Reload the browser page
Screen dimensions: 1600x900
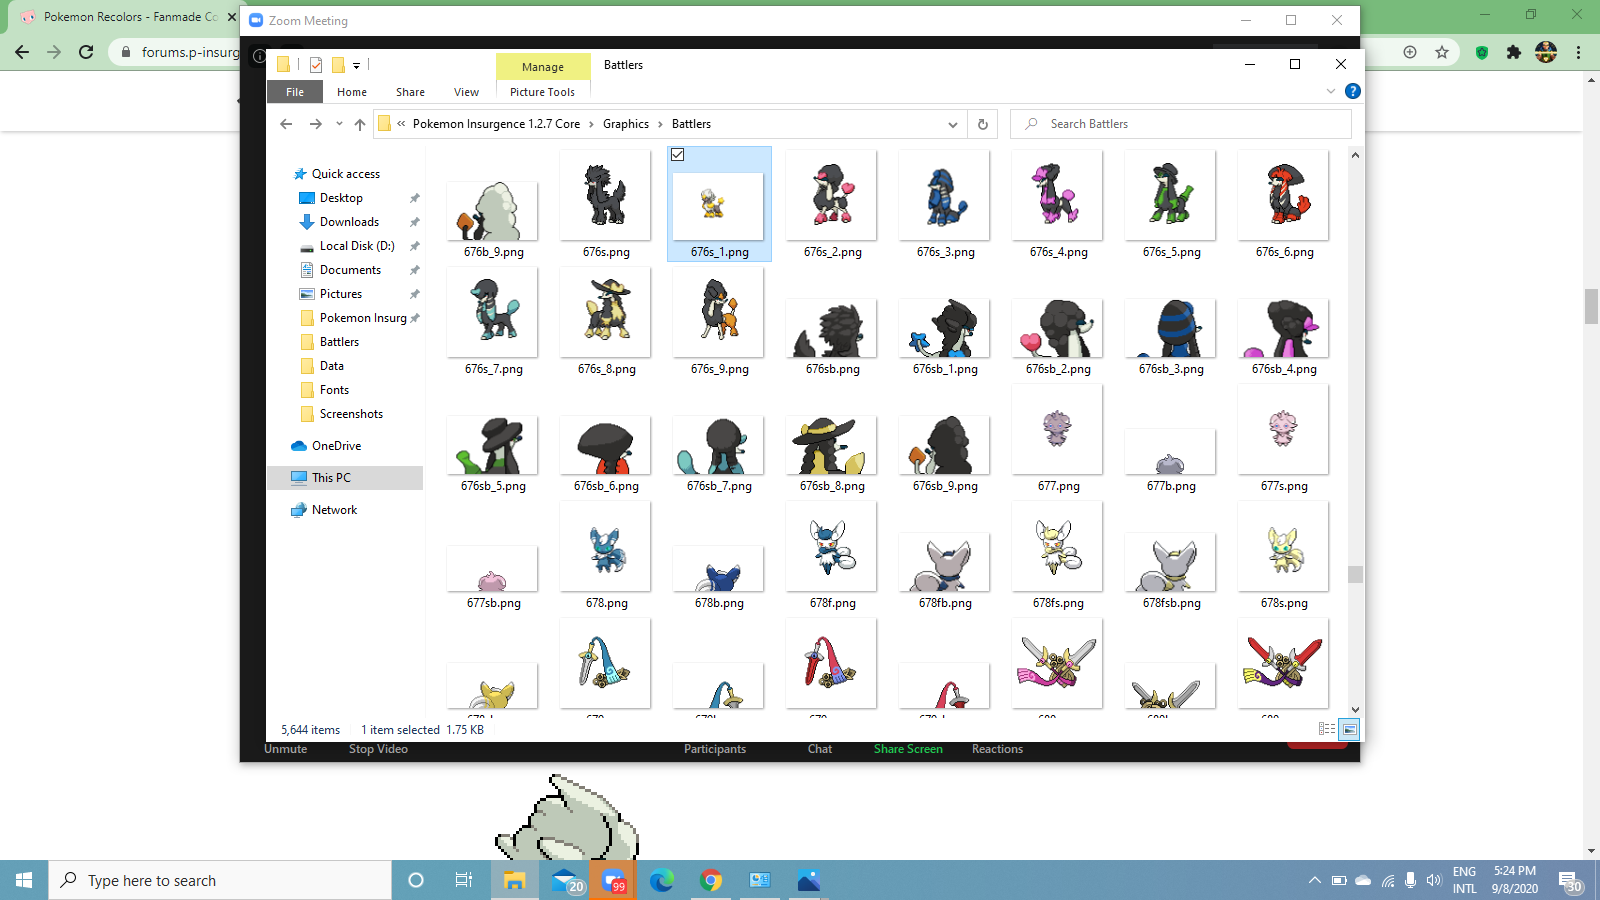point(86,52)
